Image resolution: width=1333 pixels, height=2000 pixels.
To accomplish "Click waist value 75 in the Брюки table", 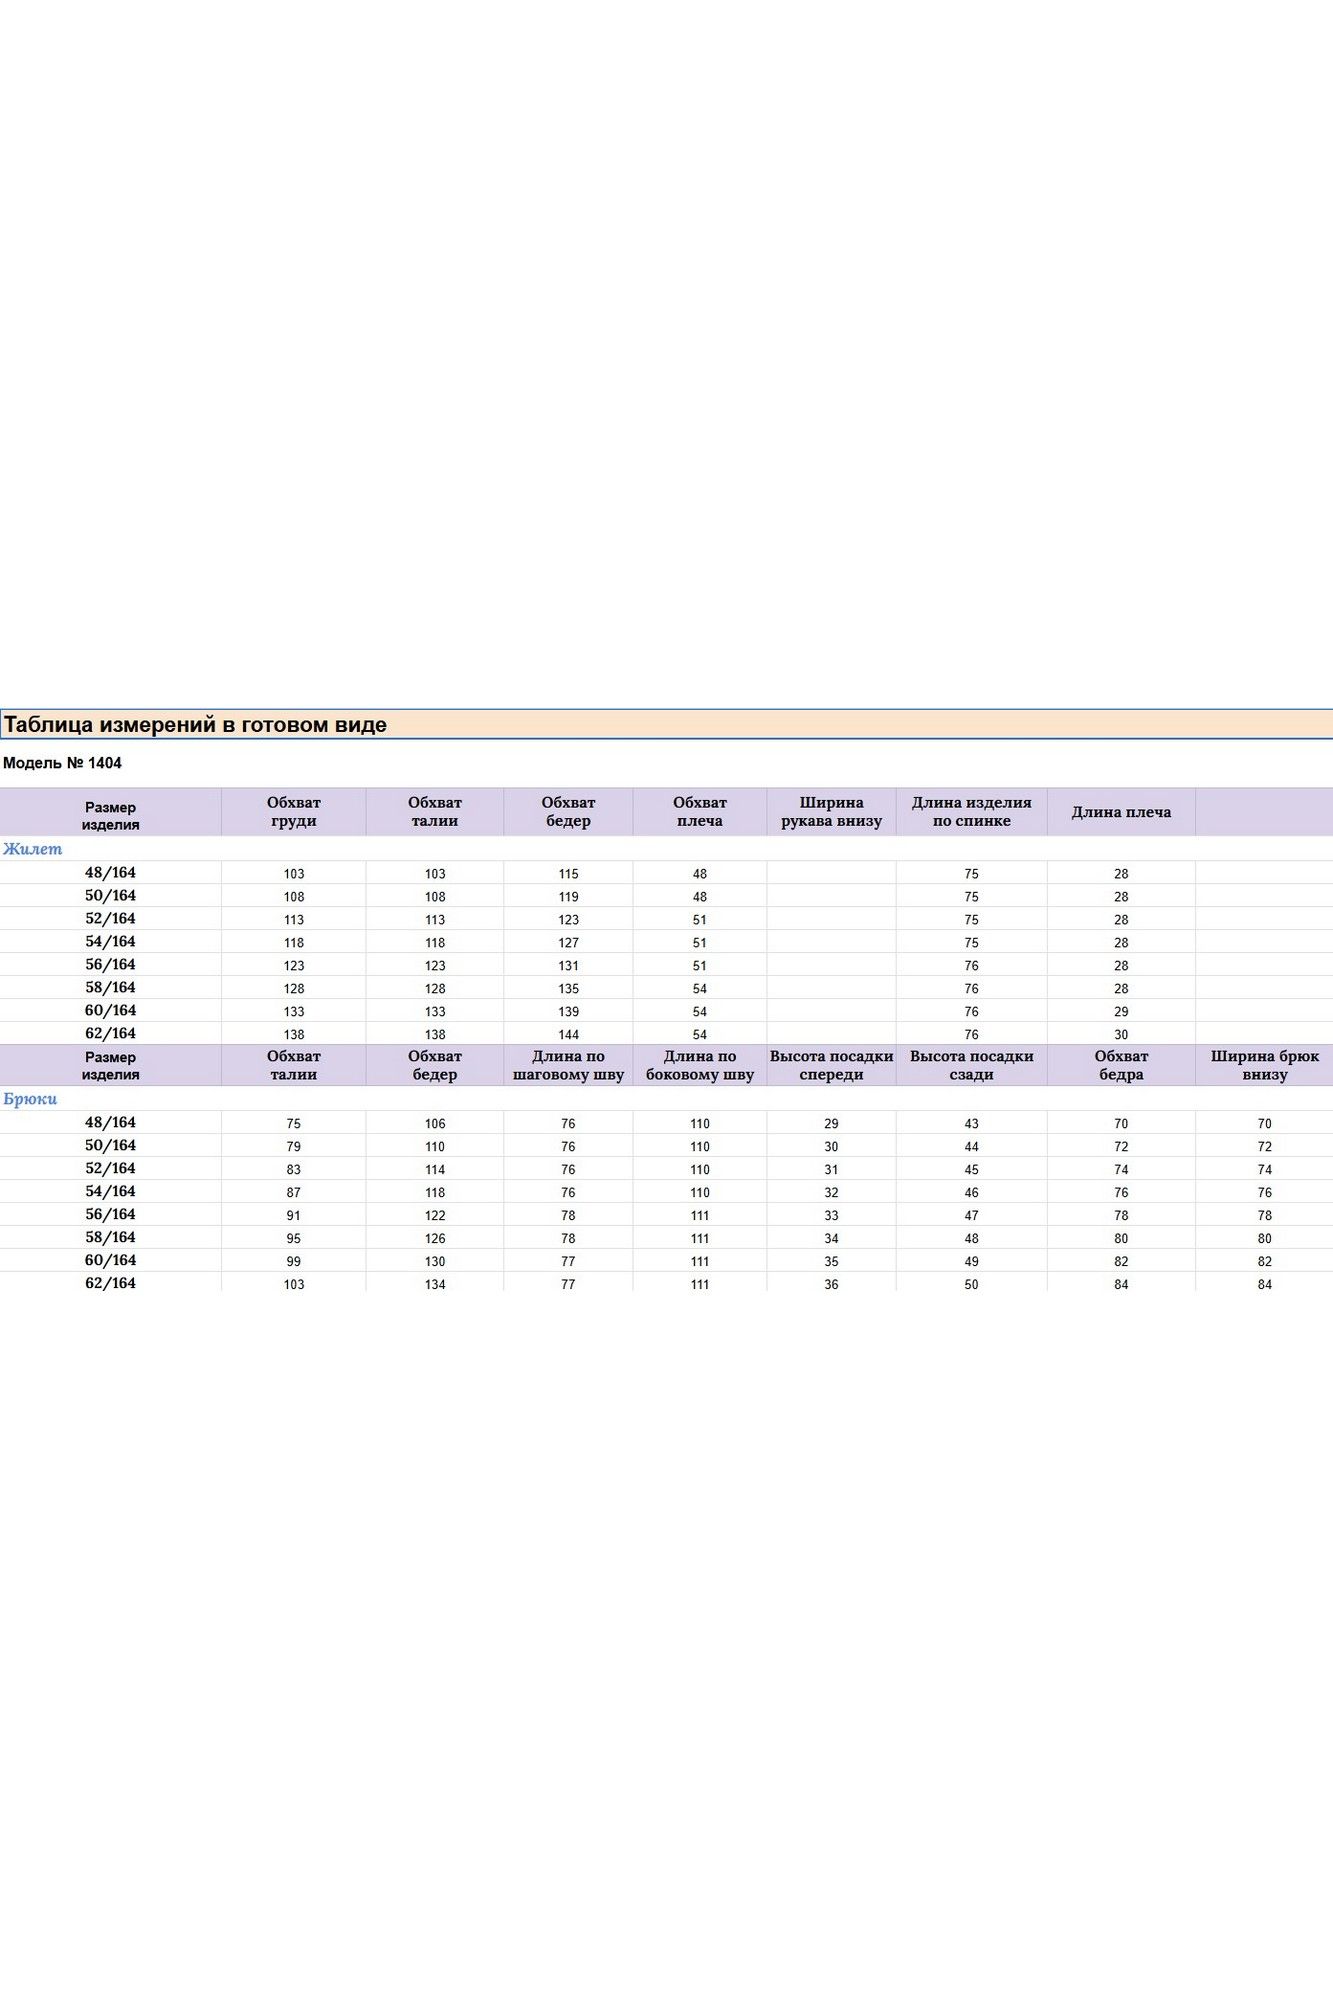I will [293, 1124].
